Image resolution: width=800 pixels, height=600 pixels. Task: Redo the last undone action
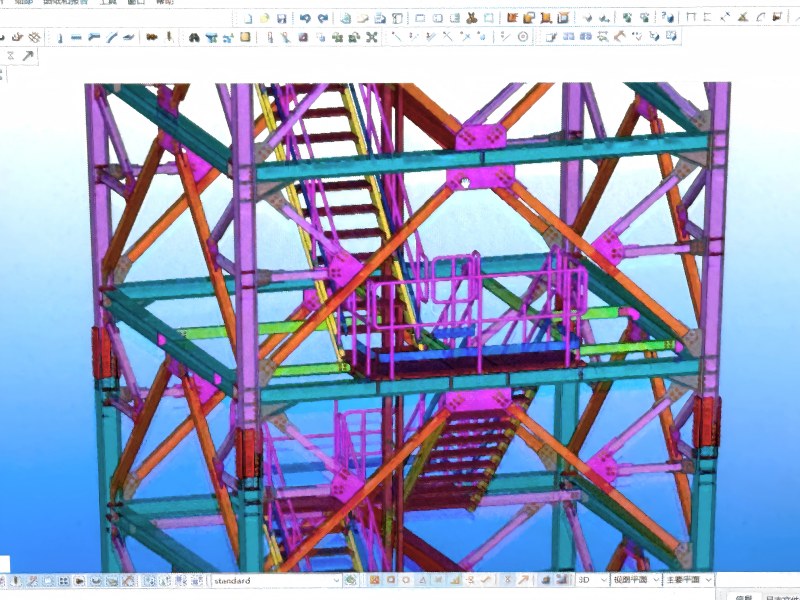pyautogui.click(x=323, y=17)
